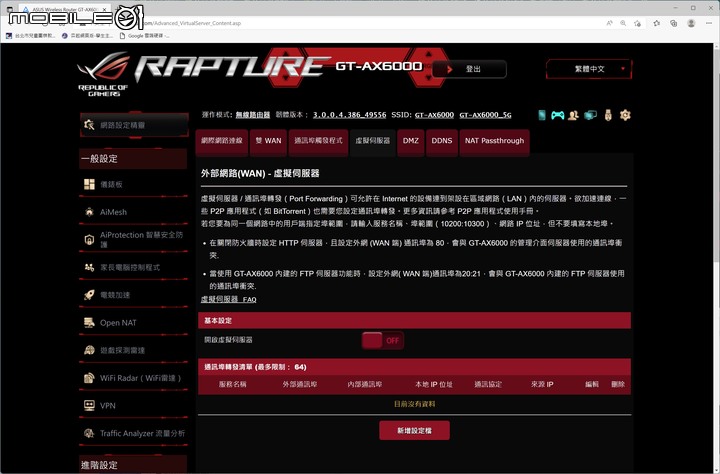The image size is (720, 474).
Task: Switch to the 網際網路連線 tab
Action: (x=222, y=141)
